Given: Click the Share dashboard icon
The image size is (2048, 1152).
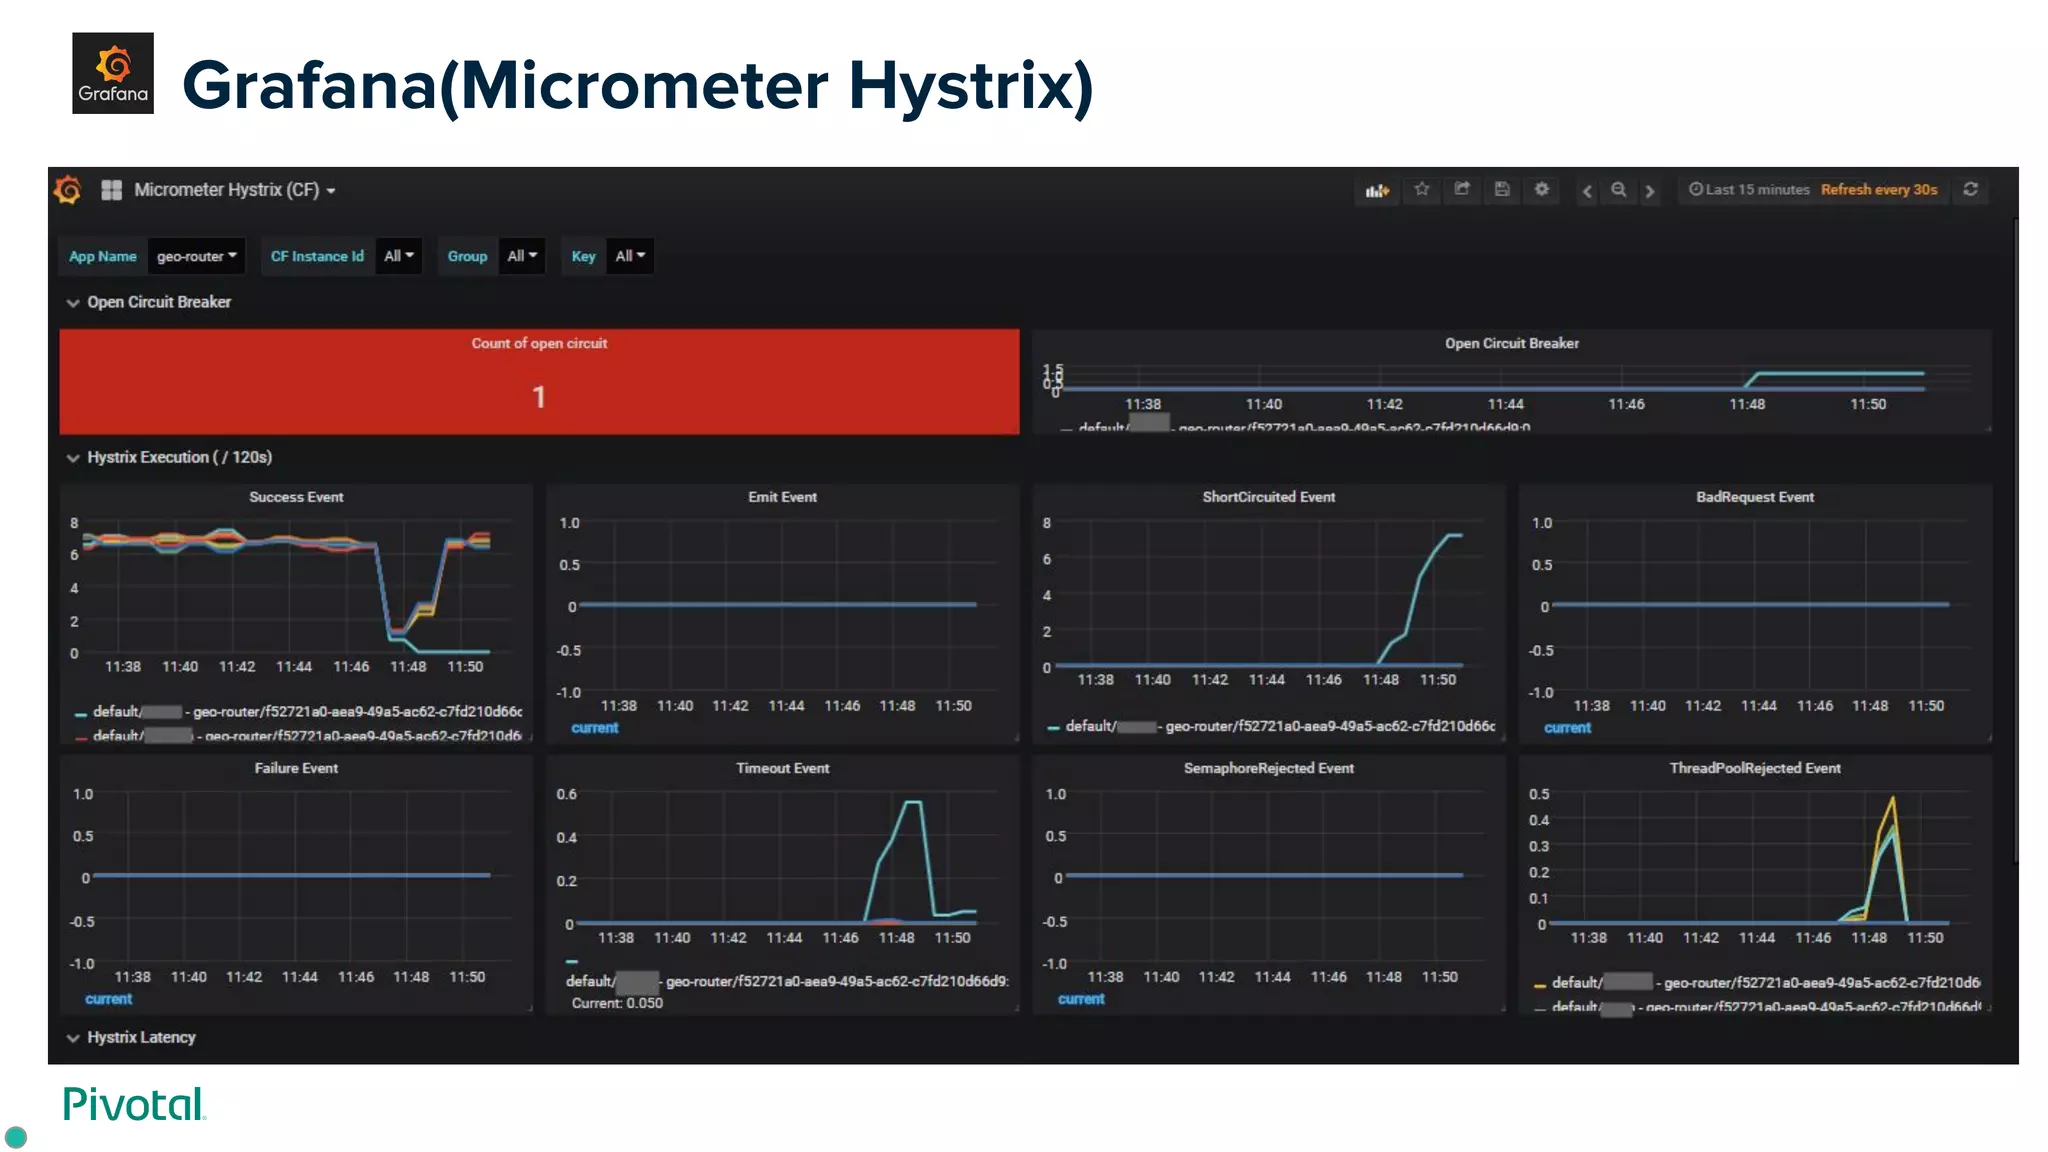Looking at the screenshot, I should click(1462, 189).
